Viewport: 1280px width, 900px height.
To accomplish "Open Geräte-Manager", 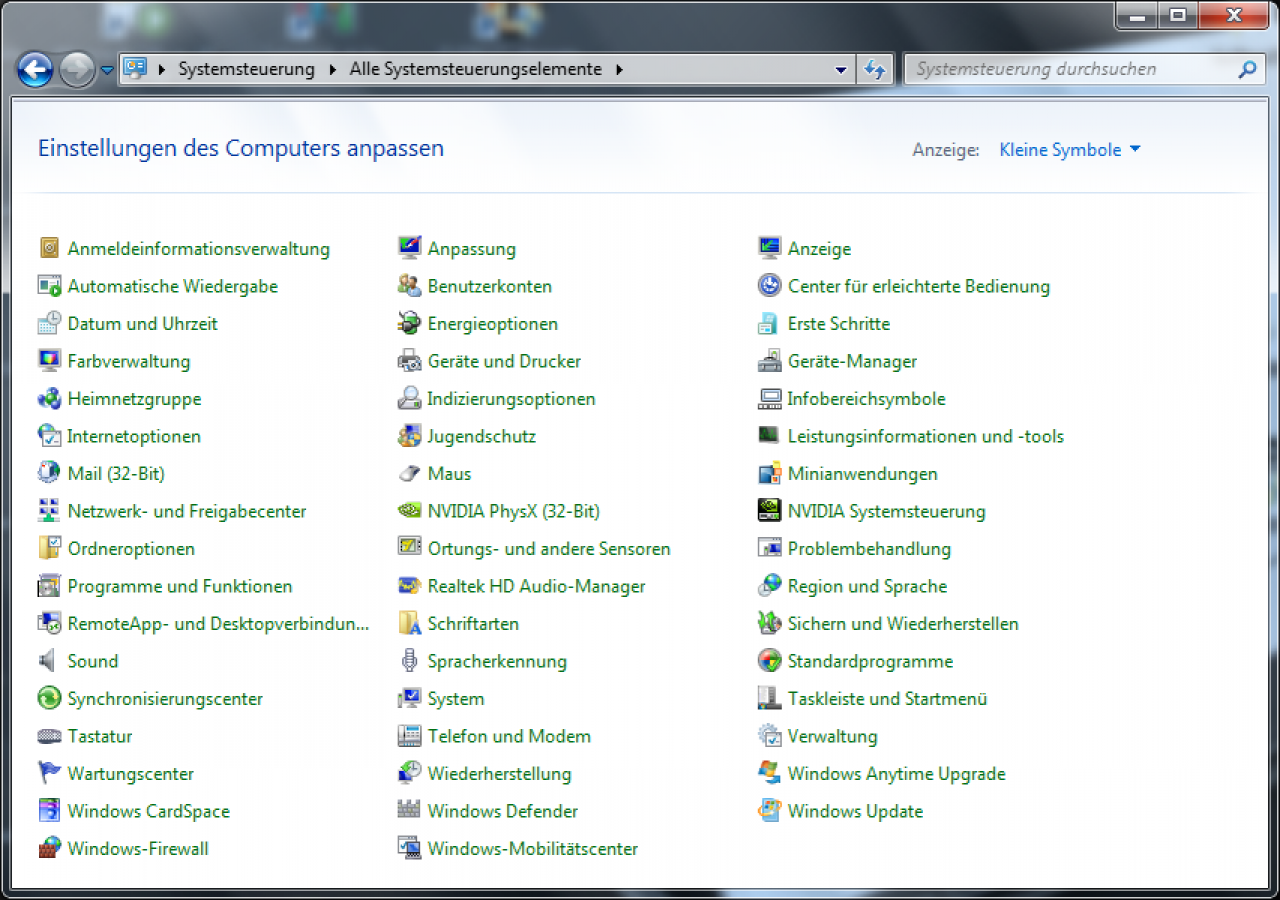I will [x=852, y=361].
